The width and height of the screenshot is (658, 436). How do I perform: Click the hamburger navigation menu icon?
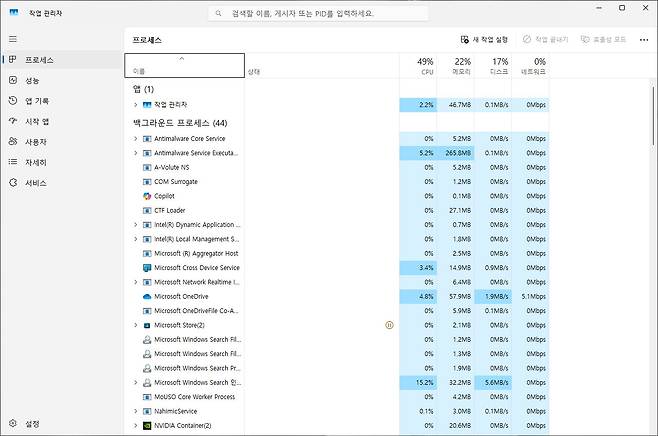coord(13,38)
